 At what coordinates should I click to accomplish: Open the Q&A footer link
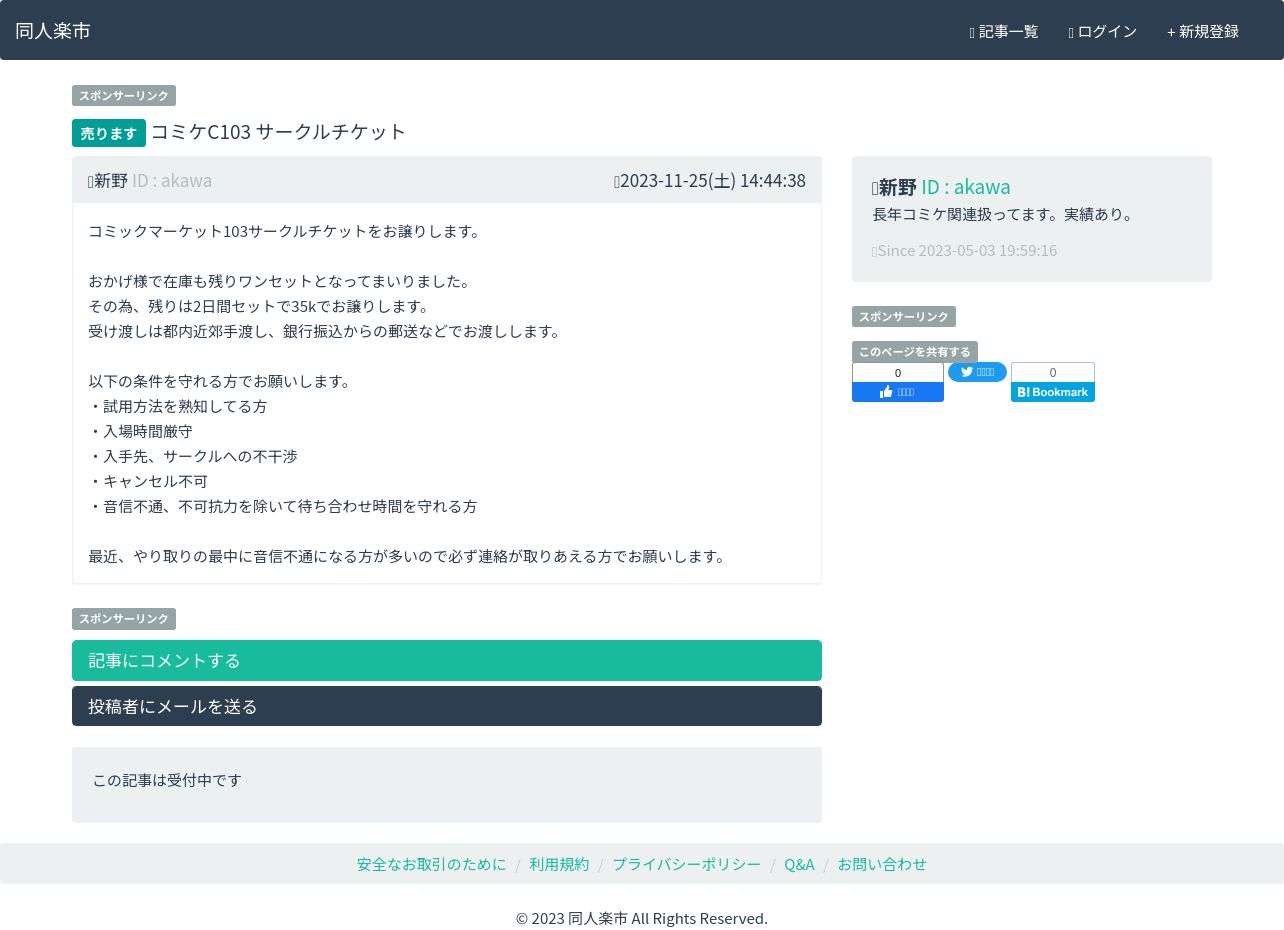tap(799, 864)
